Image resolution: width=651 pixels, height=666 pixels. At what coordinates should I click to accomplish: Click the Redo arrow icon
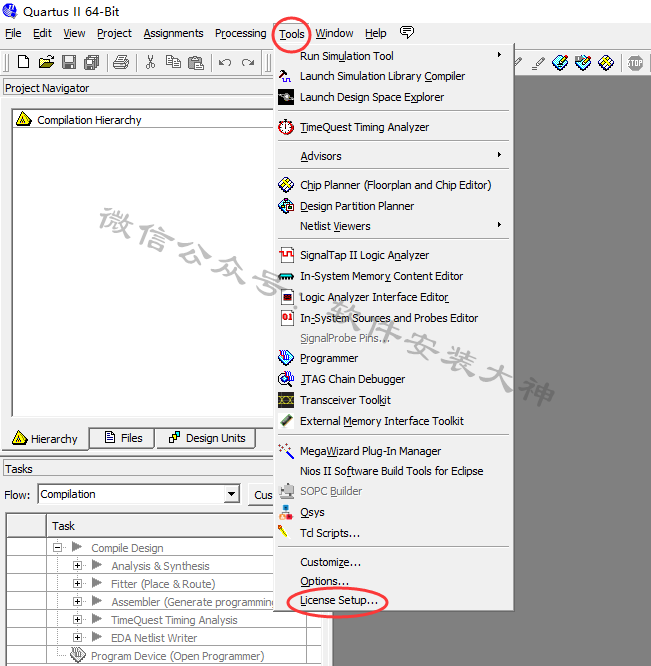(x=248, y=62)
